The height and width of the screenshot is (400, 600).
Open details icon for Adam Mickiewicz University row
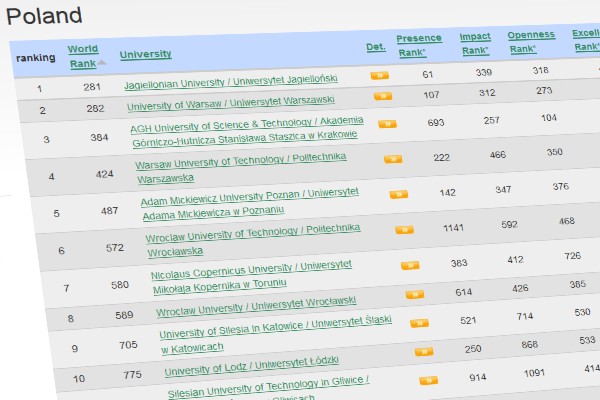(399, 194)
